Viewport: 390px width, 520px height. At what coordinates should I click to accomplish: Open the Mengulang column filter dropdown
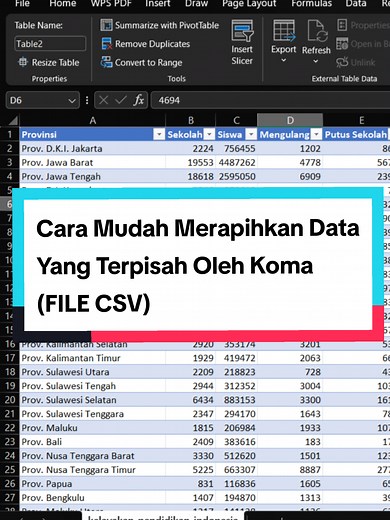pyautogui.click(x=316, y=134)
